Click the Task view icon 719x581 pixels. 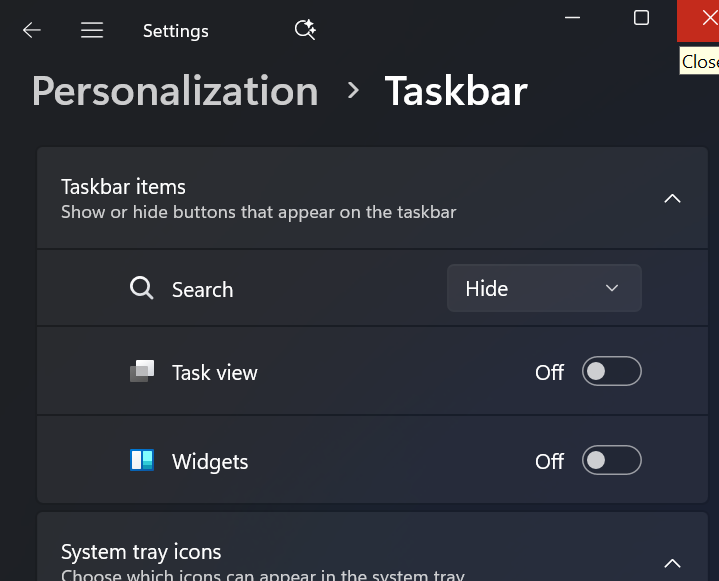(x=142, y=372)
